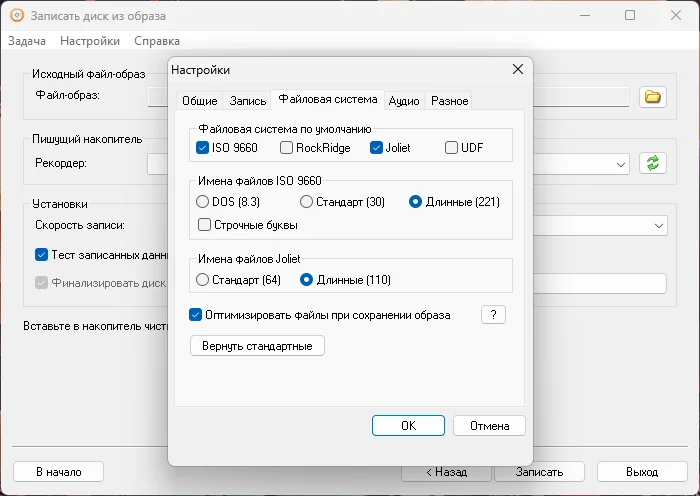Expand the Рекордер dropdown list
Screen dimensions: 700x496
tap(621, 163)
